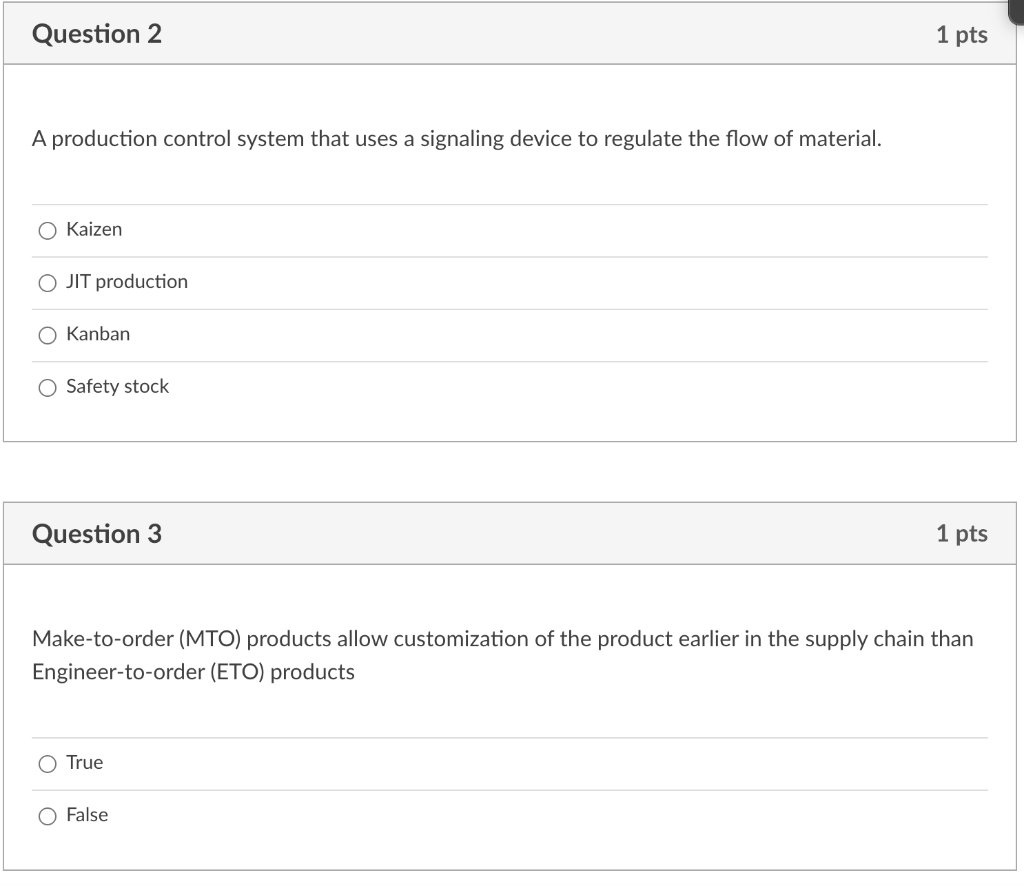This screenshot has width=1024, height=886.
Task: Click the Kanban answer label text
Action: point(97,334)
